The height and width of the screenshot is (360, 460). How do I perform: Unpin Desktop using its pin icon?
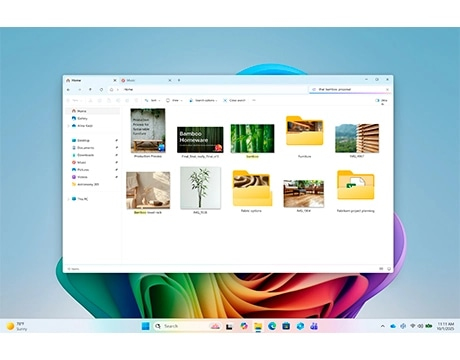pos(117,140)
